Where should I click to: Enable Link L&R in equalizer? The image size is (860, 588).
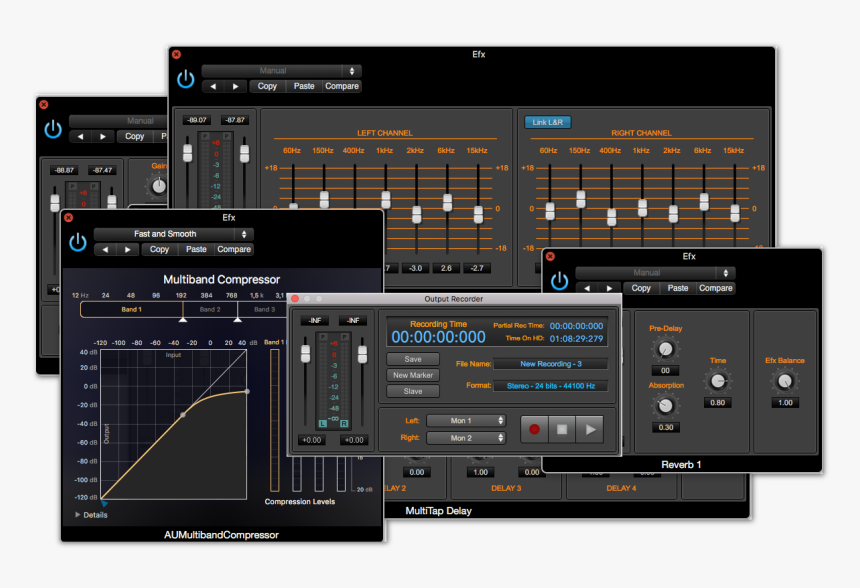click(x=547, y=122)
